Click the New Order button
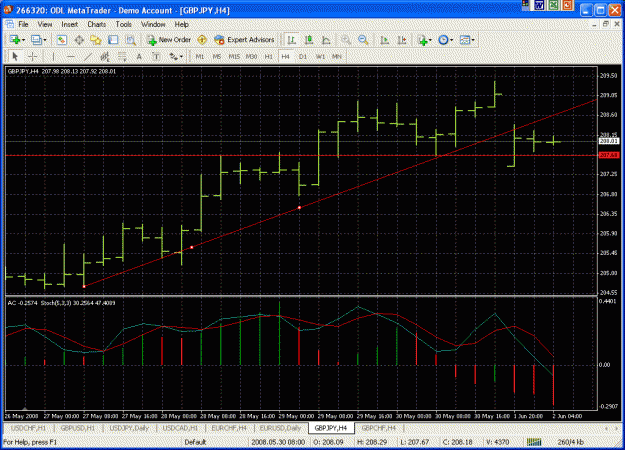Screen dimensions: 625x450 [x=169, y=40]
